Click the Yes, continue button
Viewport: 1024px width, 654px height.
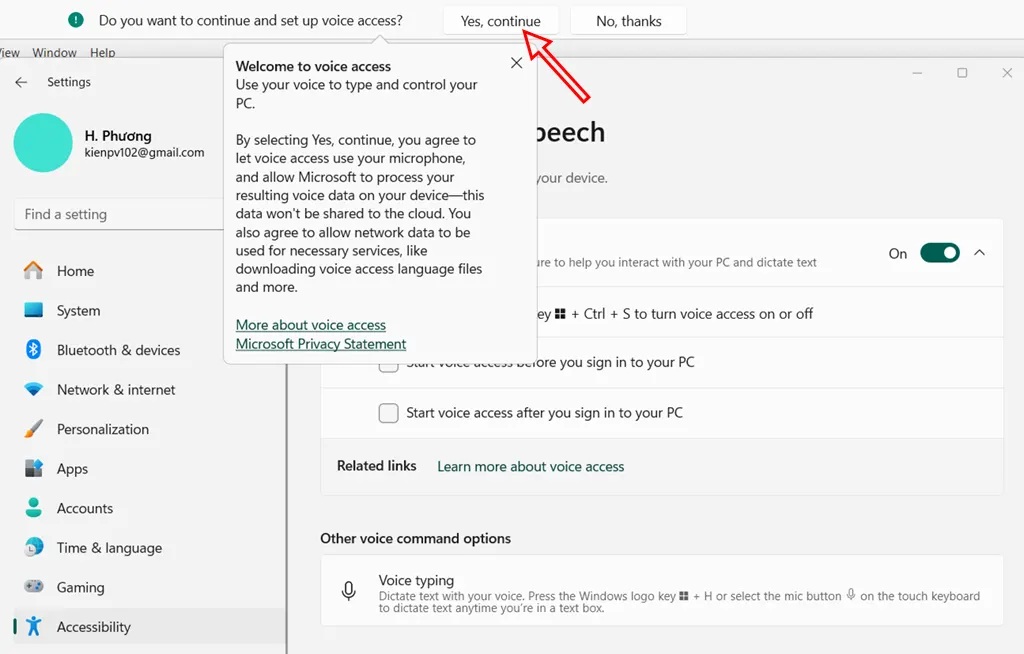[x=500, y=21]
